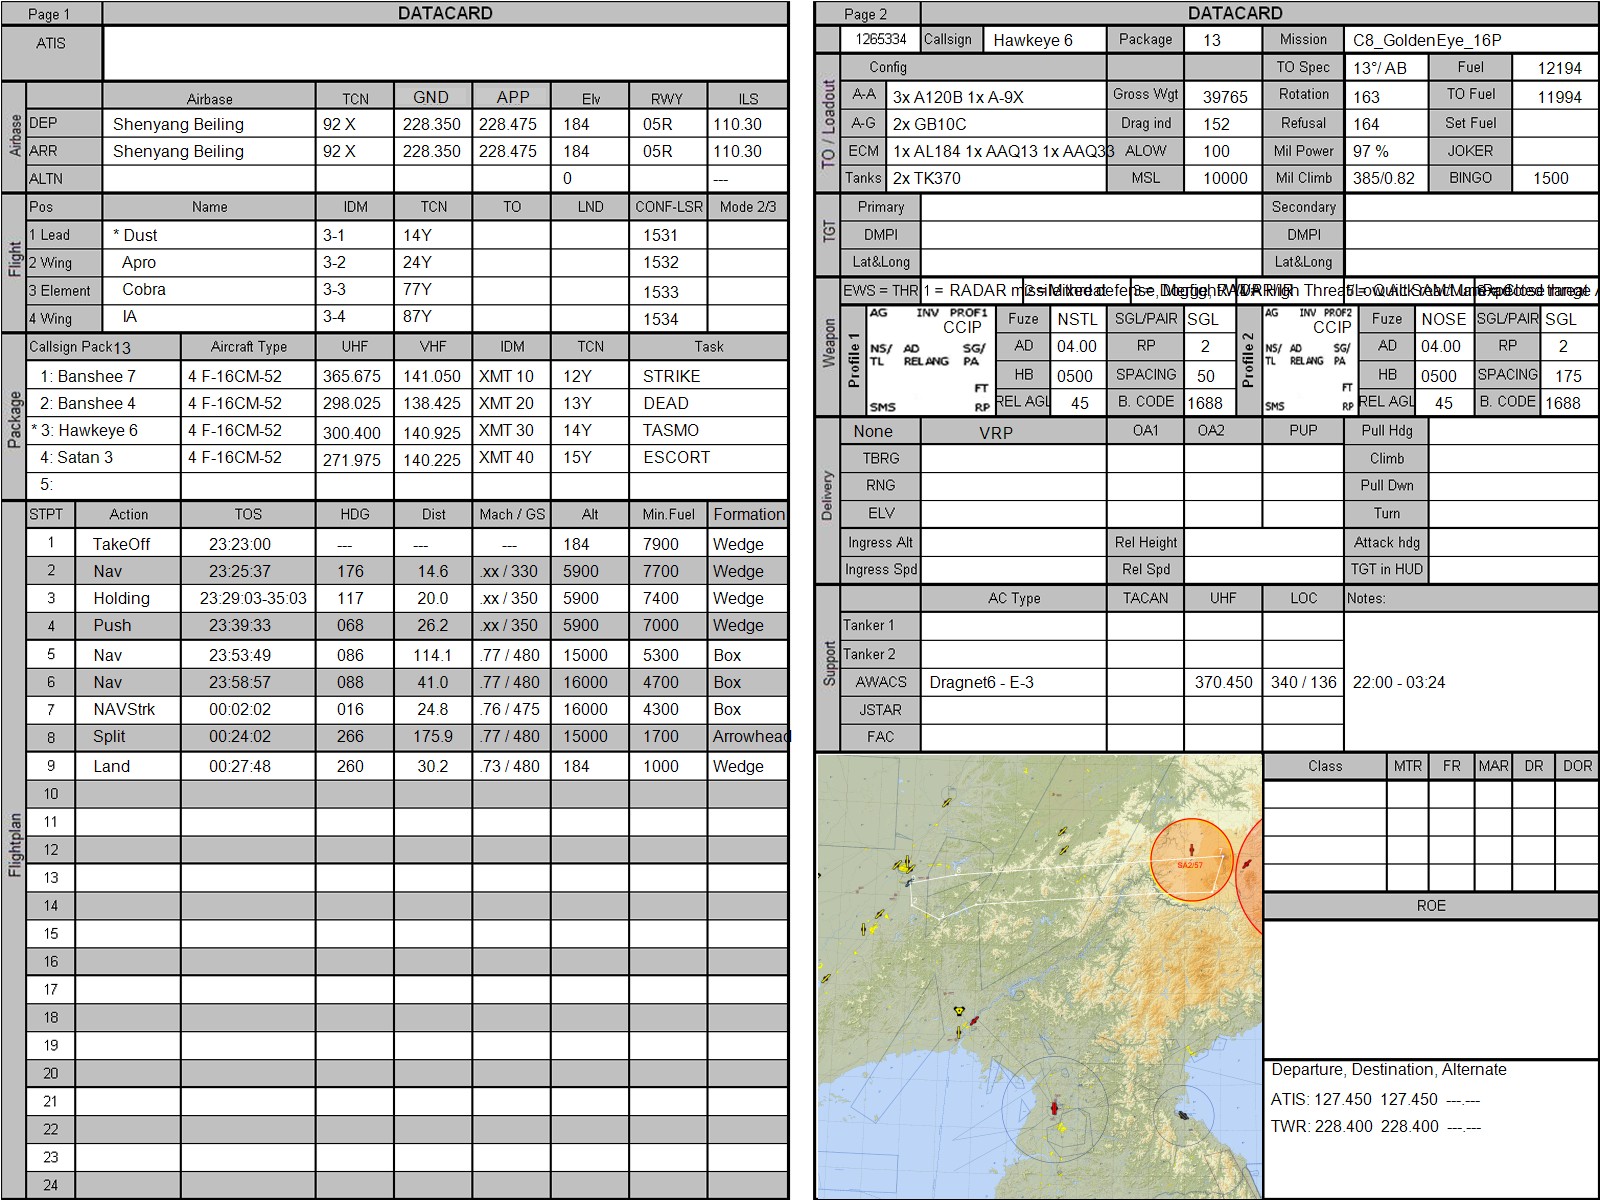The image size is (1600, 1200).
Task: Click the empty ATIS text box
Action: coord(445,53)
